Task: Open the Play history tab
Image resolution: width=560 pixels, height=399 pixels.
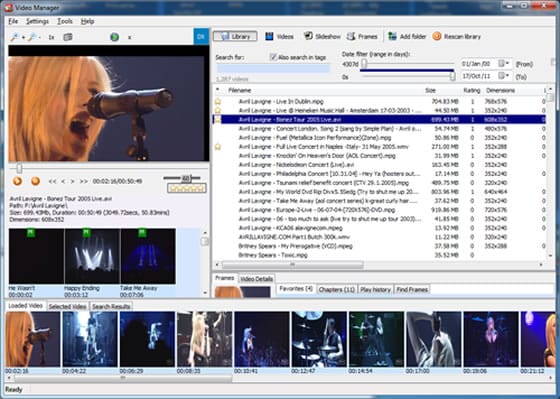Action: click(x=375, y=289)
